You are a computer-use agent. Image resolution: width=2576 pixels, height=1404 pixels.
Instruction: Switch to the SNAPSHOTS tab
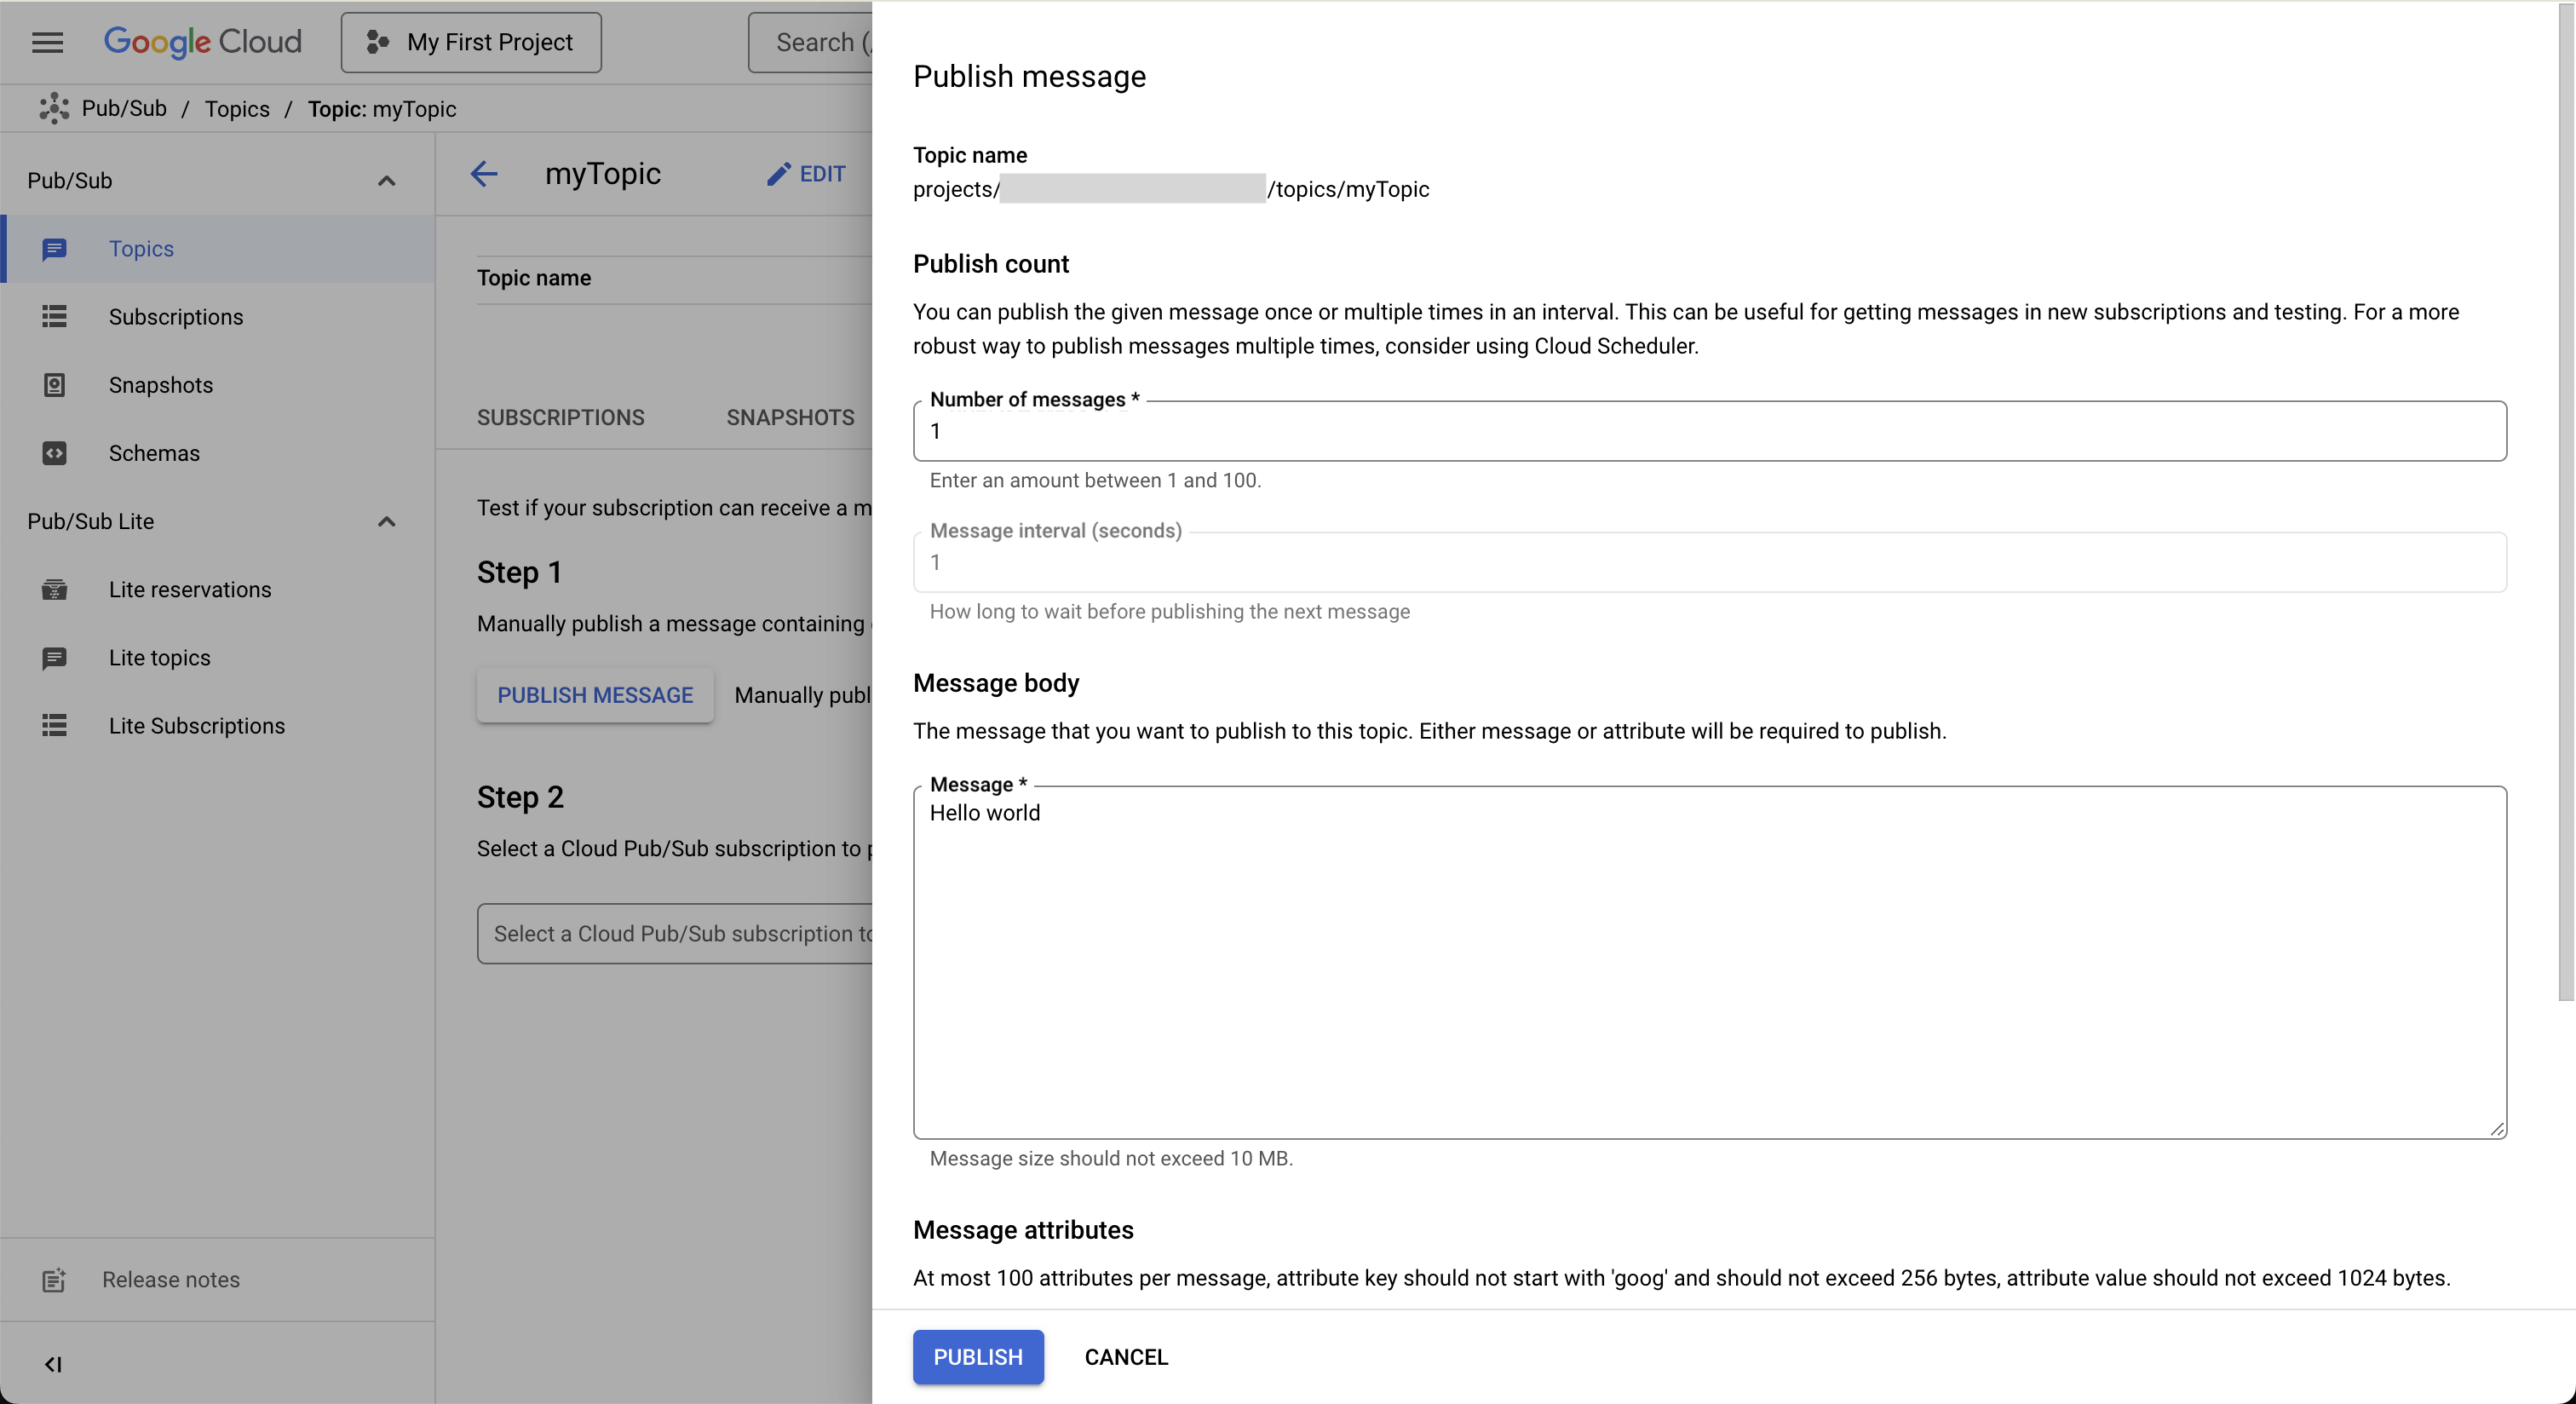click(x=790, y=417)
